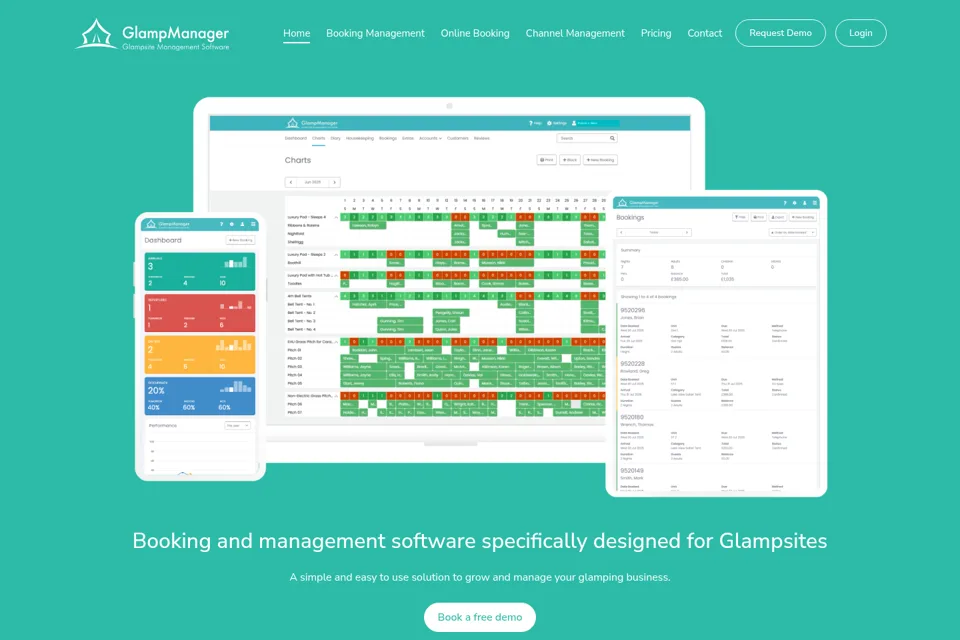This screenshot has width=960, height=640.
Task: Click the settings gear in phone mockup
Action: click(x=231, y=224)
